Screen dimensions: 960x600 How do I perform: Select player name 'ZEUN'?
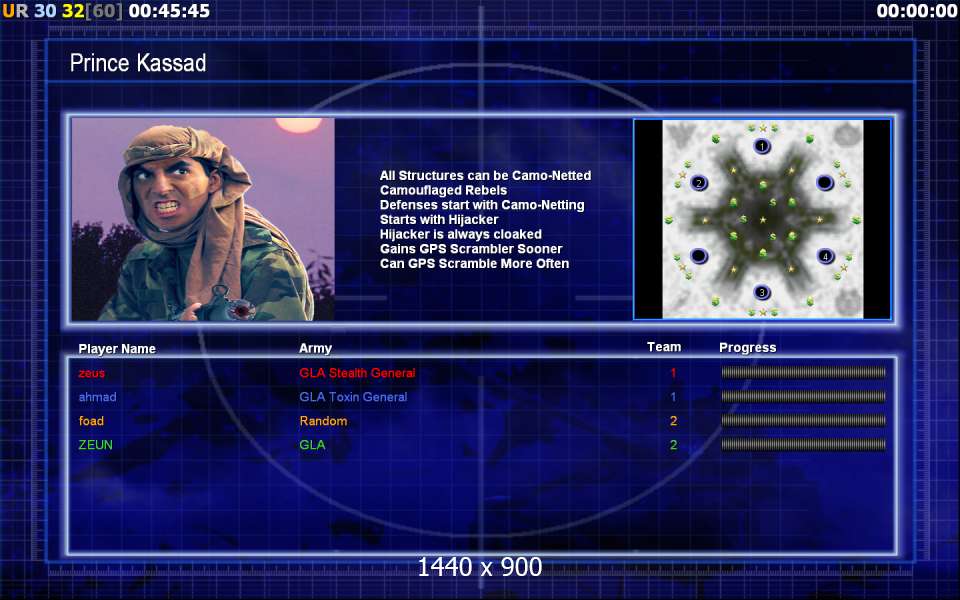pyautogui.click(x=96, y=444)
